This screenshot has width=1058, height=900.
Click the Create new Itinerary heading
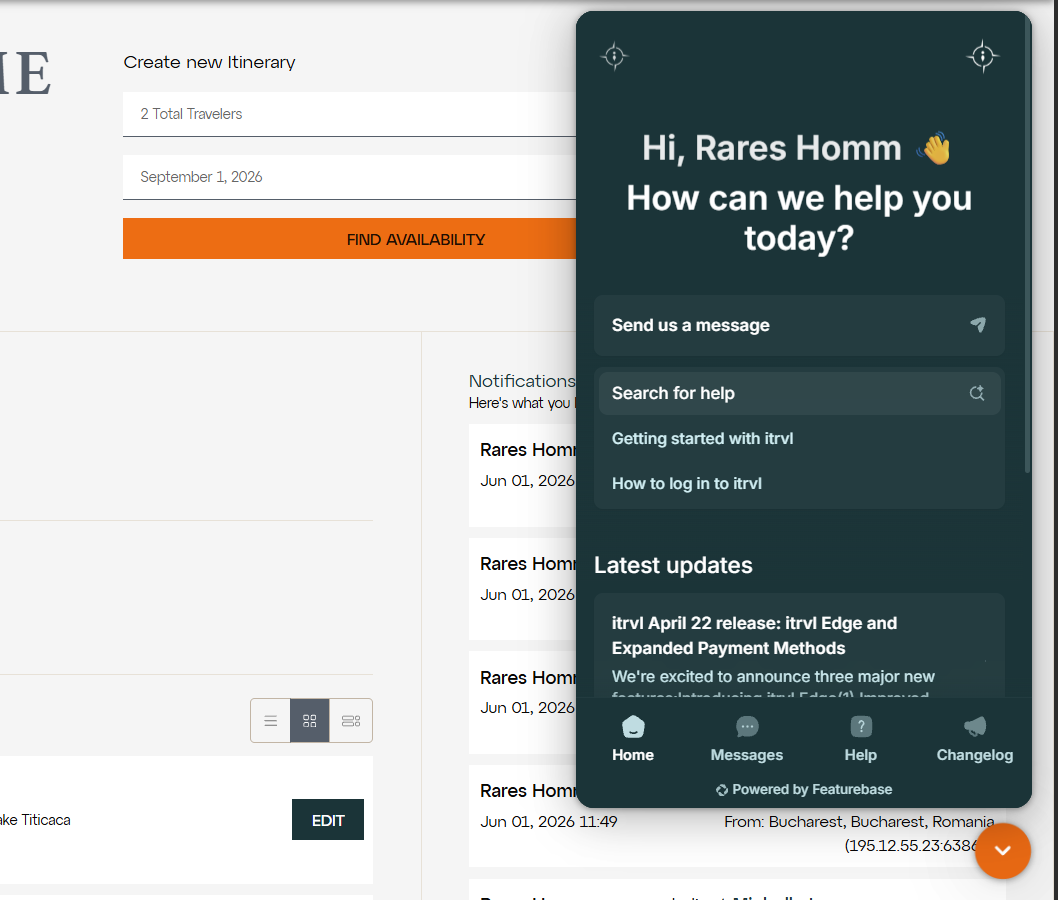pyautogui.click(x=209, y=62)
